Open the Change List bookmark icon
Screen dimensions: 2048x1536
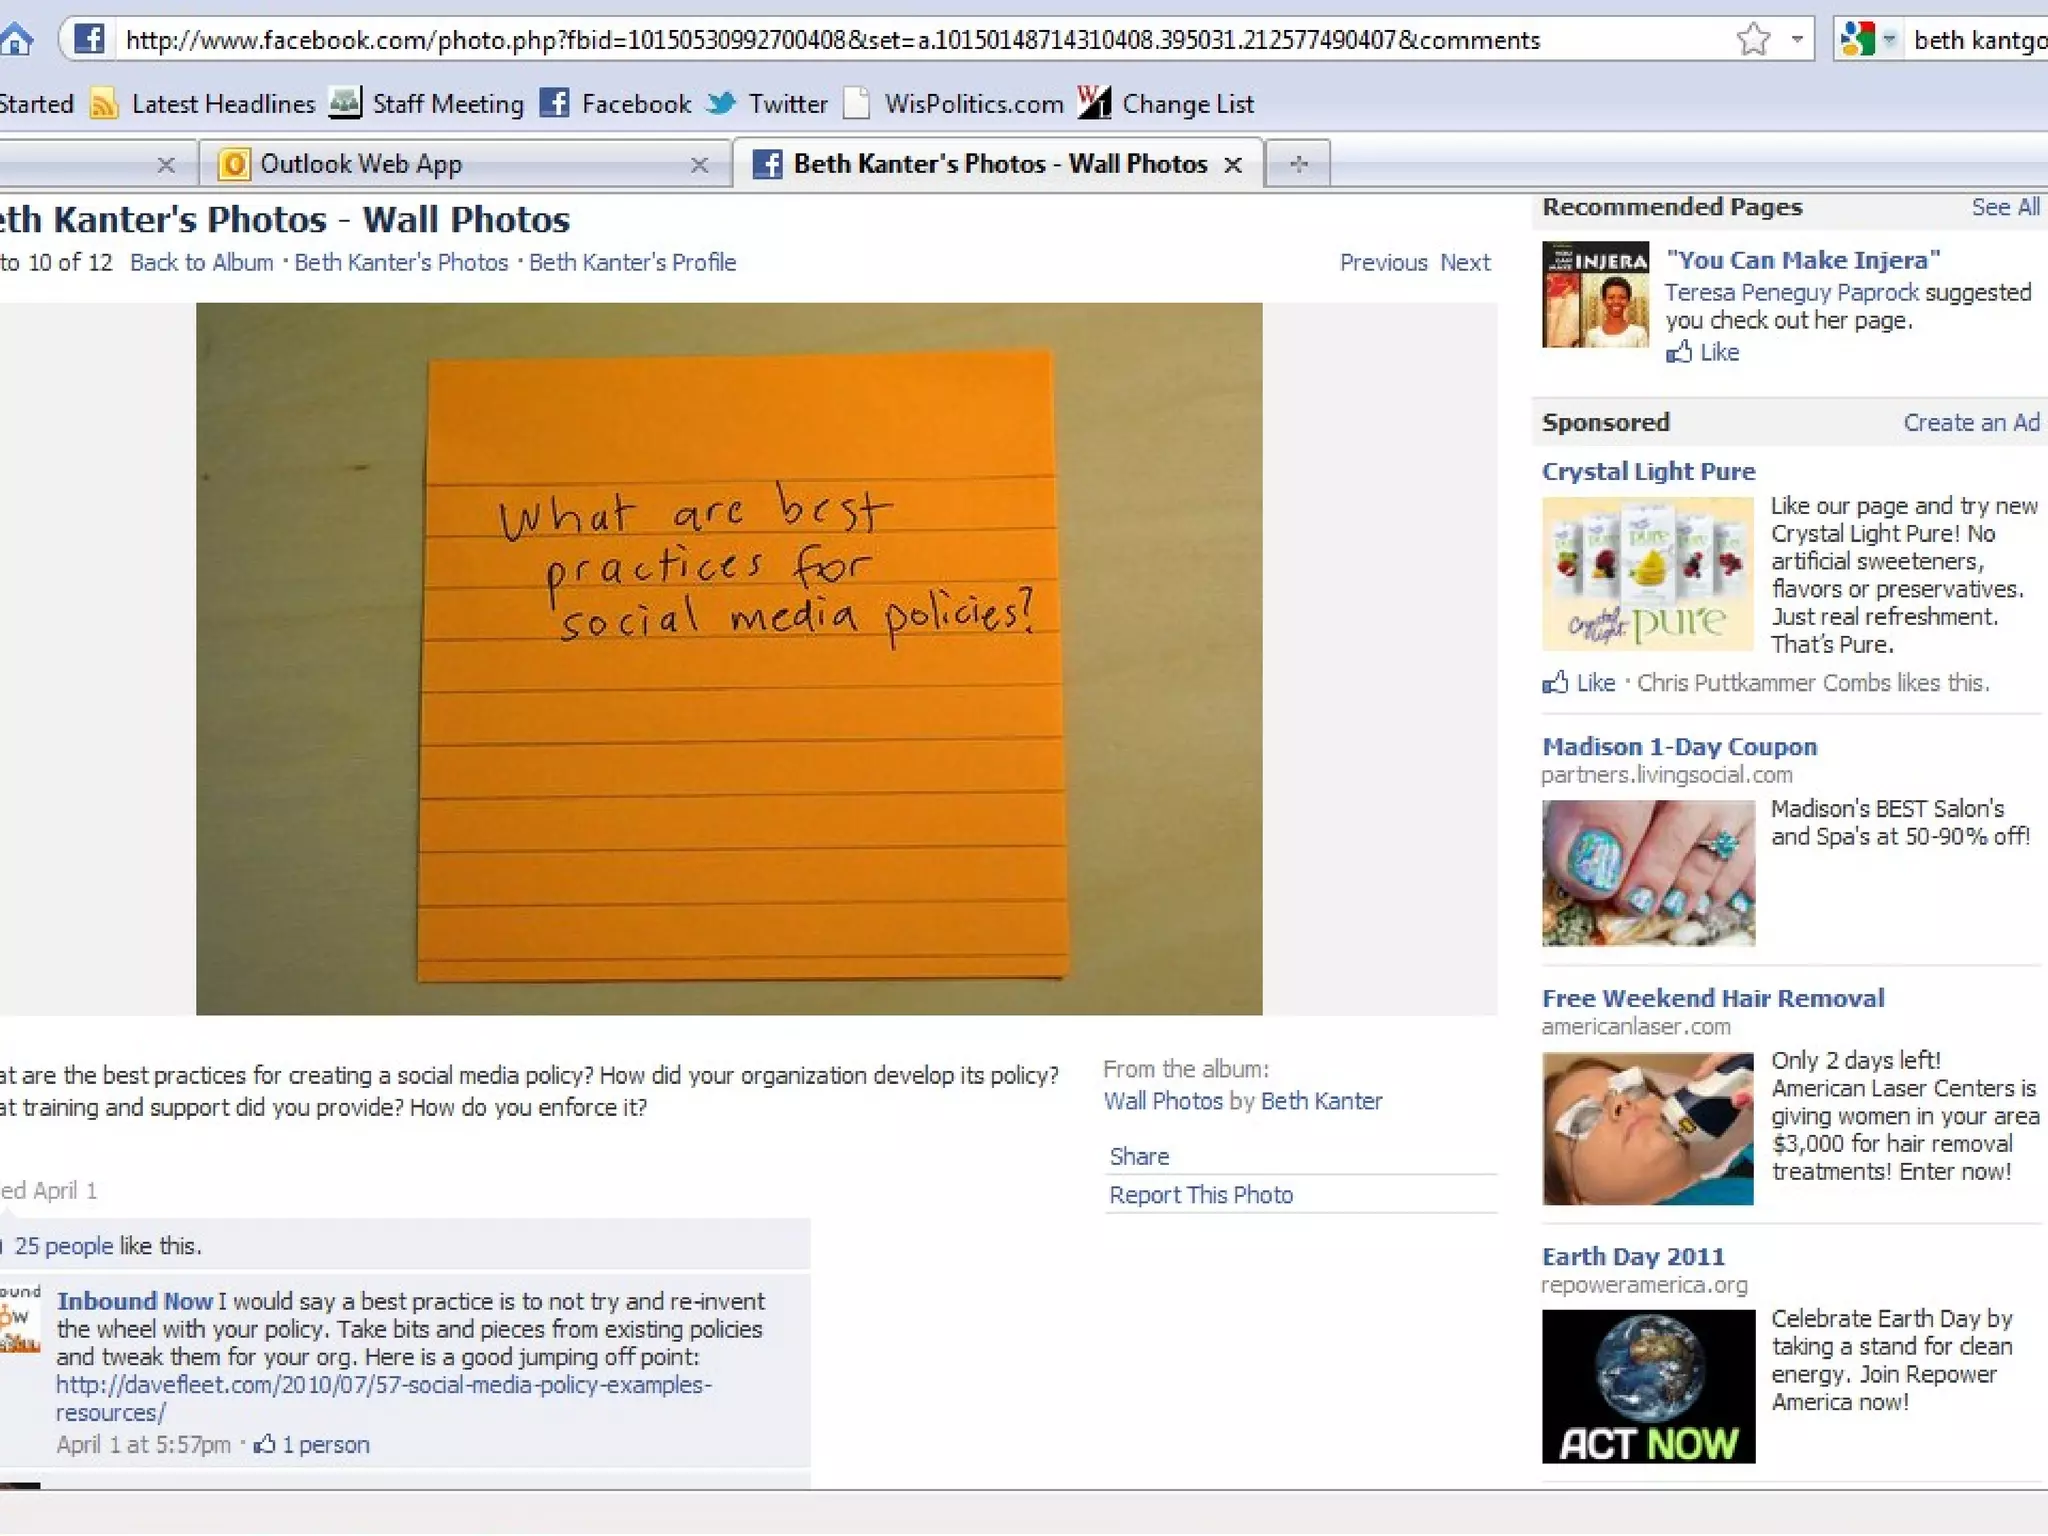[x=1094, y=103]
